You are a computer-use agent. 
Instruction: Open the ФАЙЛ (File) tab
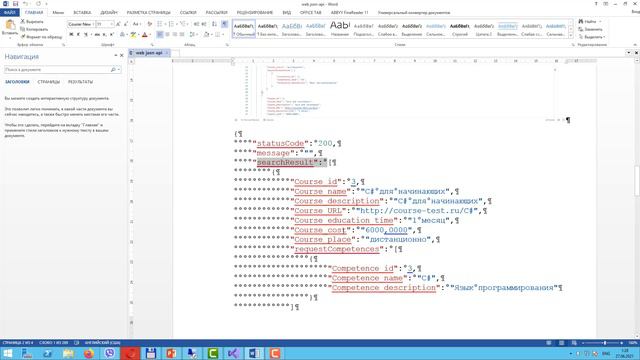click(10, 13)
